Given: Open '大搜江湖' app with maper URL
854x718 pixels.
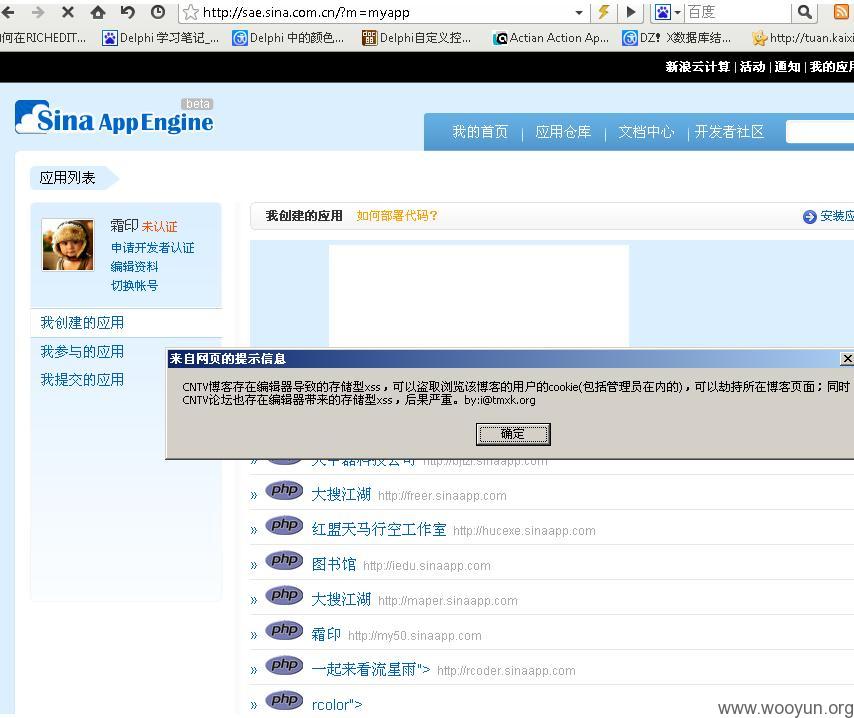Looking at the screenshot, I should pos(341,599).
